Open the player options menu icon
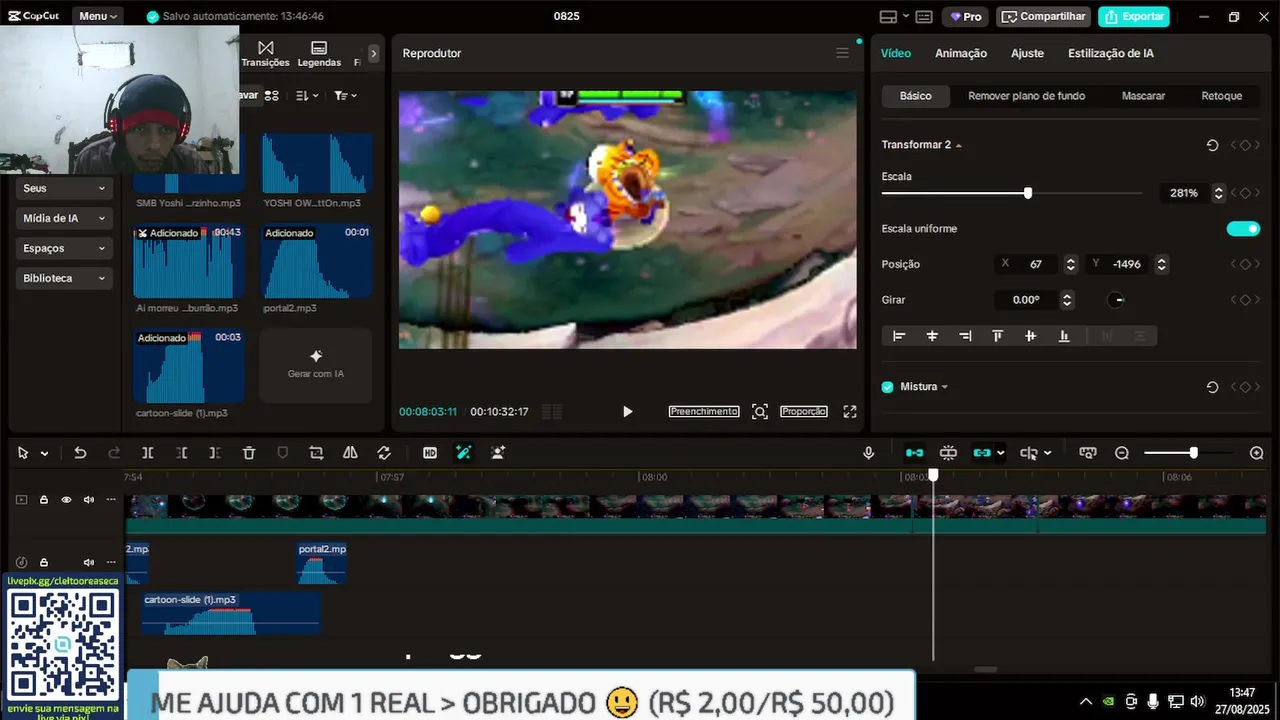 [842, 53]
